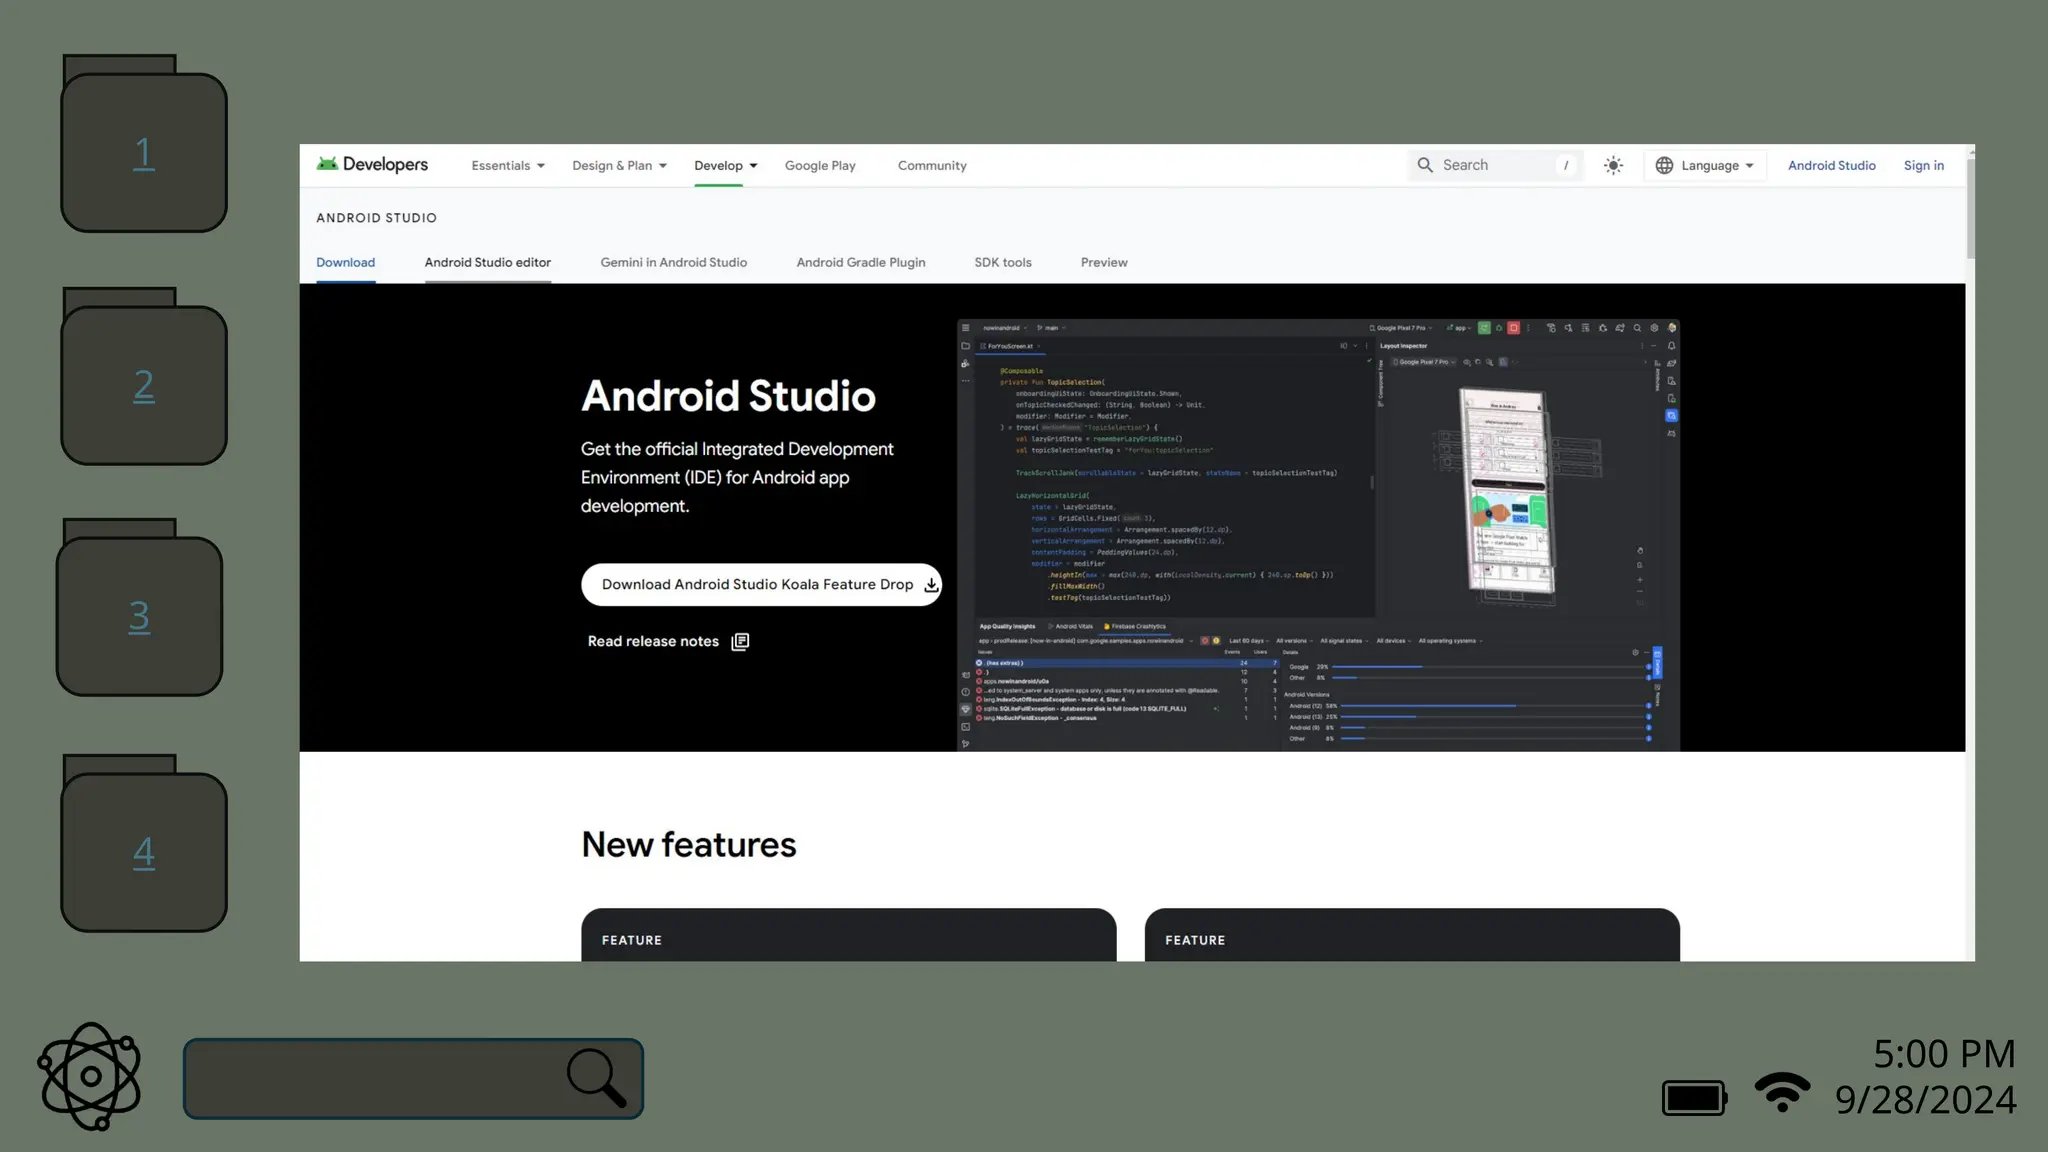
Task: Click the atom icon in taskbar
Action: tap(90, 1077)
